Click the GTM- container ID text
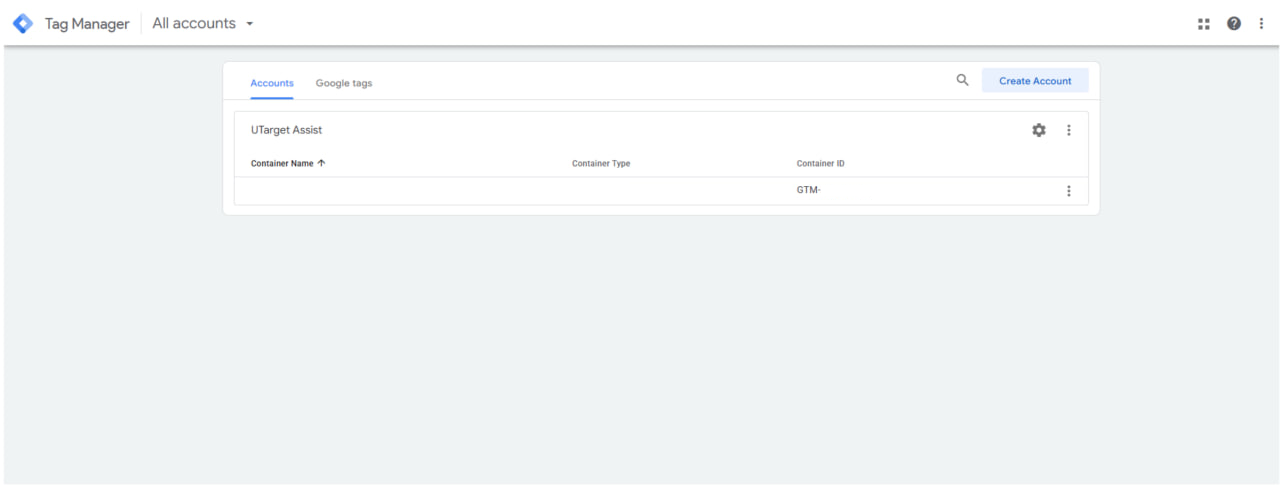This screenshot has height=488, width=1280. click(808, 191)
